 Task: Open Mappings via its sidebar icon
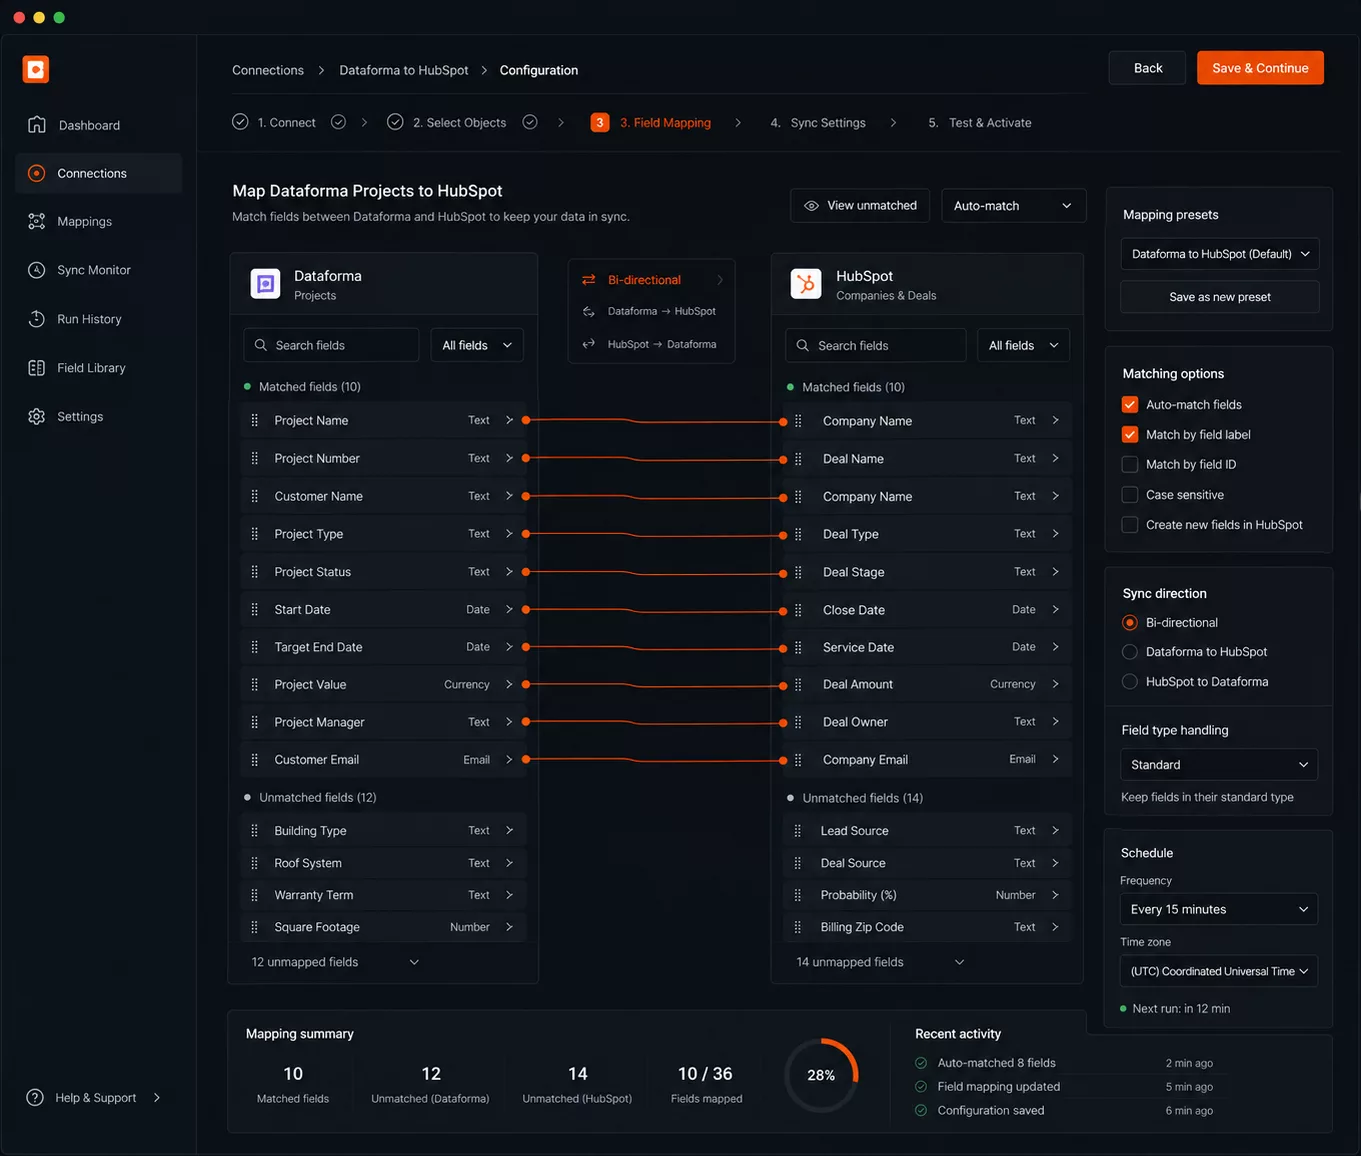click(x=37, y=221)
